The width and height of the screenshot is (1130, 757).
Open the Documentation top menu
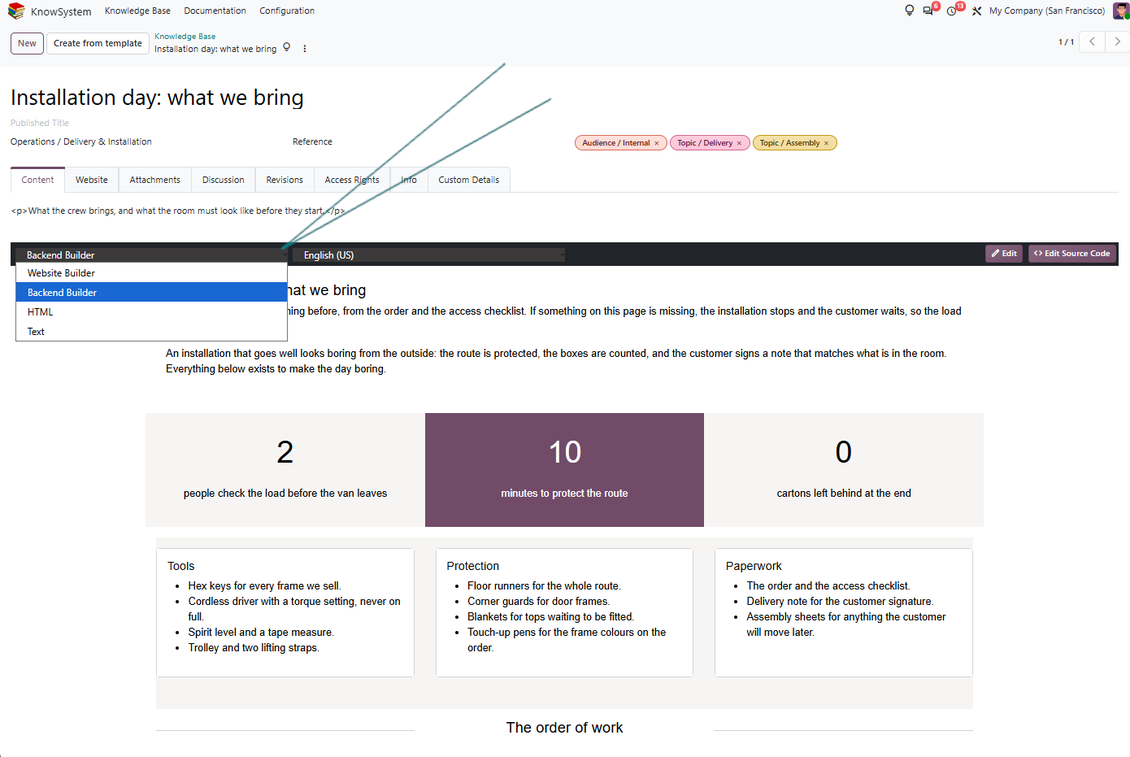[x=215, y=11]
